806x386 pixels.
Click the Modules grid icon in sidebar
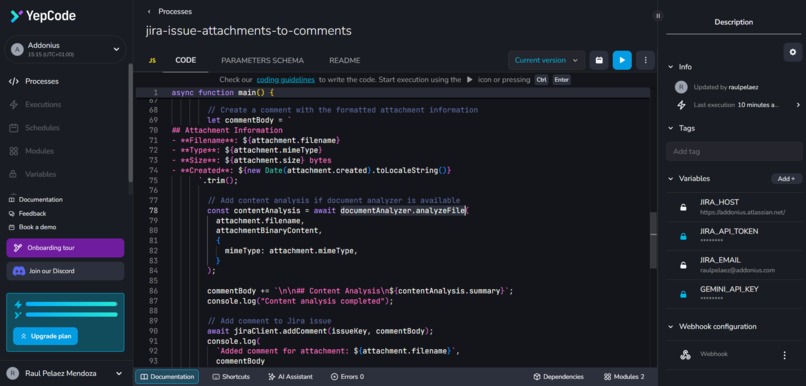pyautogui.click(x=14, y=151)
